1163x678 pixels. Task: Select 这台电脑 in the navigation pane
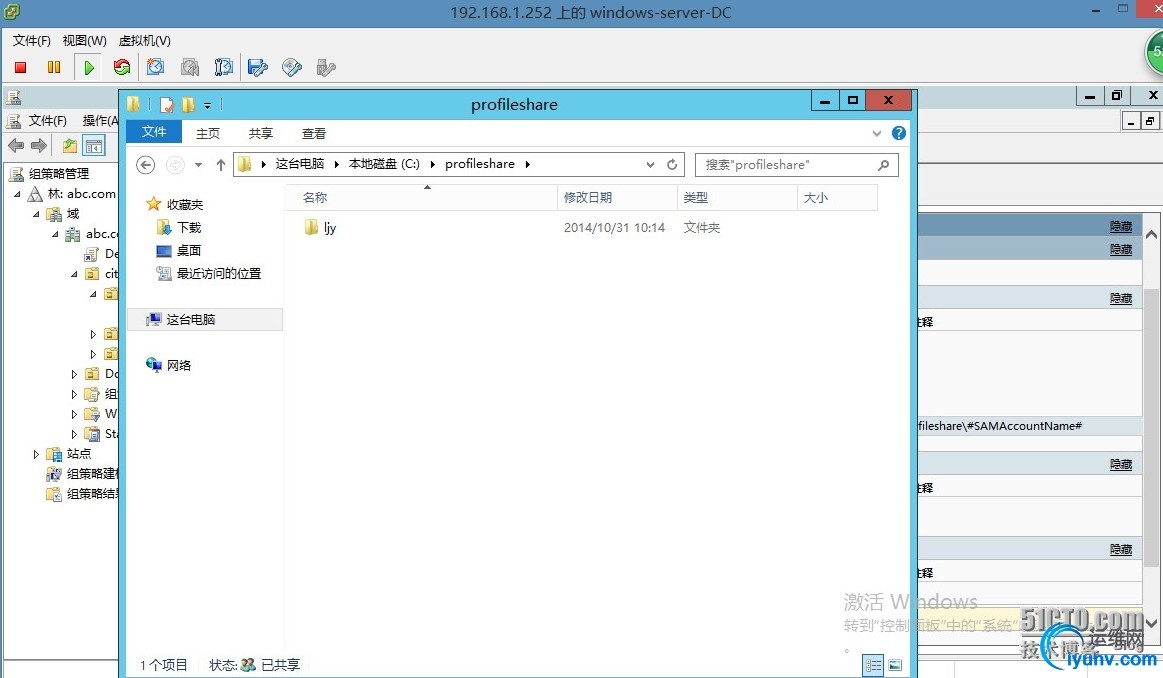205,320
